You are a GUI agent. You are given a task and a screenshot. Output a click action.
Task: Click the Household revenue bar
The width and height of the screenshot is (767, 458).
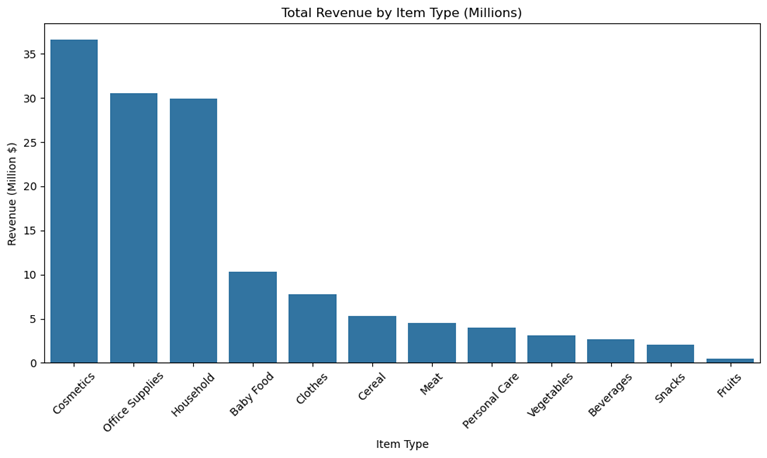193,230
